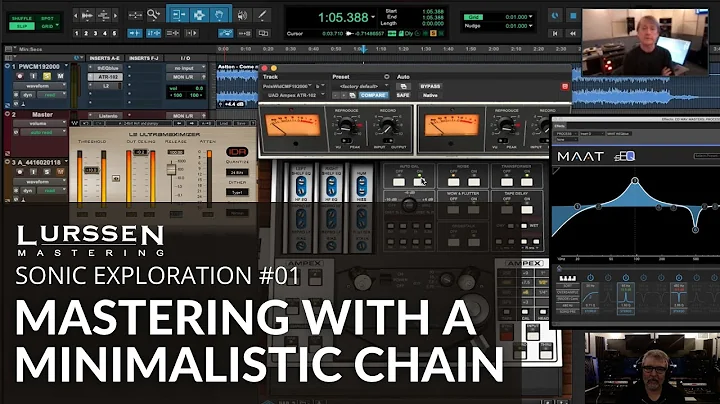This screenshot has height=404, width=720.
Task: Open 'no input' input selector on track 1
Action: (x=186, y=68)
